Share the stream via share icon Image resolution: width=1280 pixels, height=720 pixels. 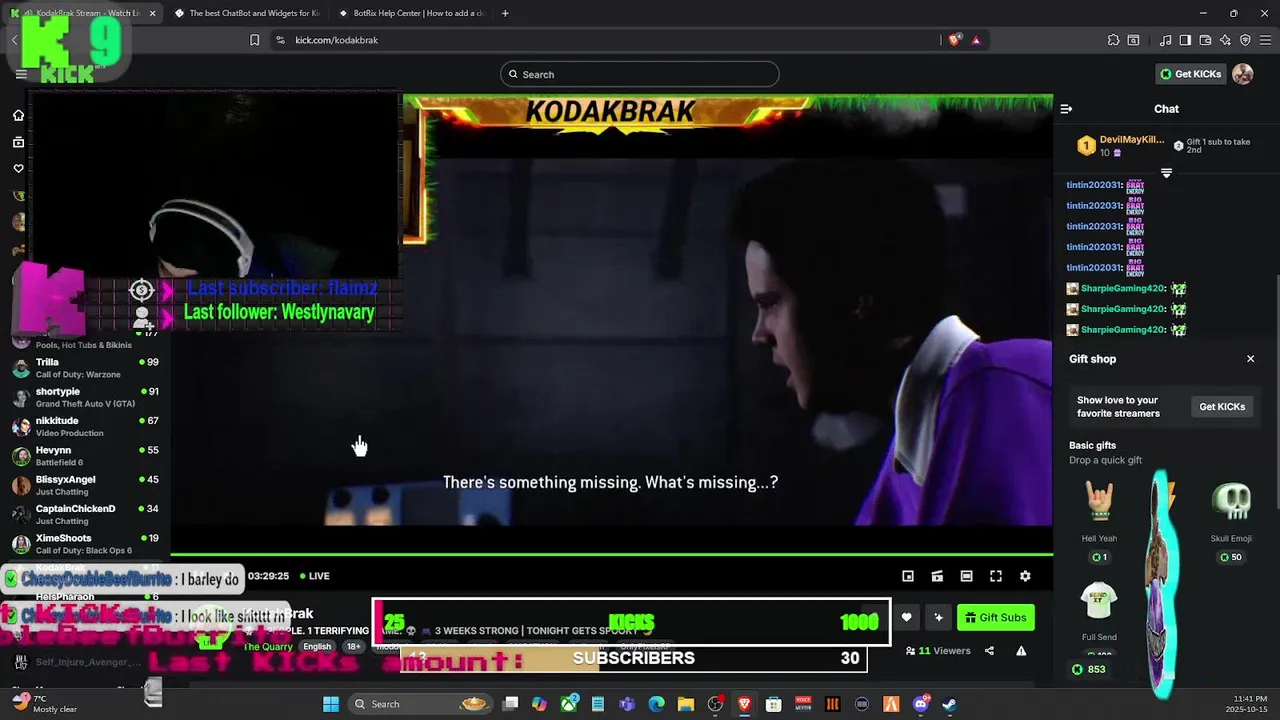point(989,651)
